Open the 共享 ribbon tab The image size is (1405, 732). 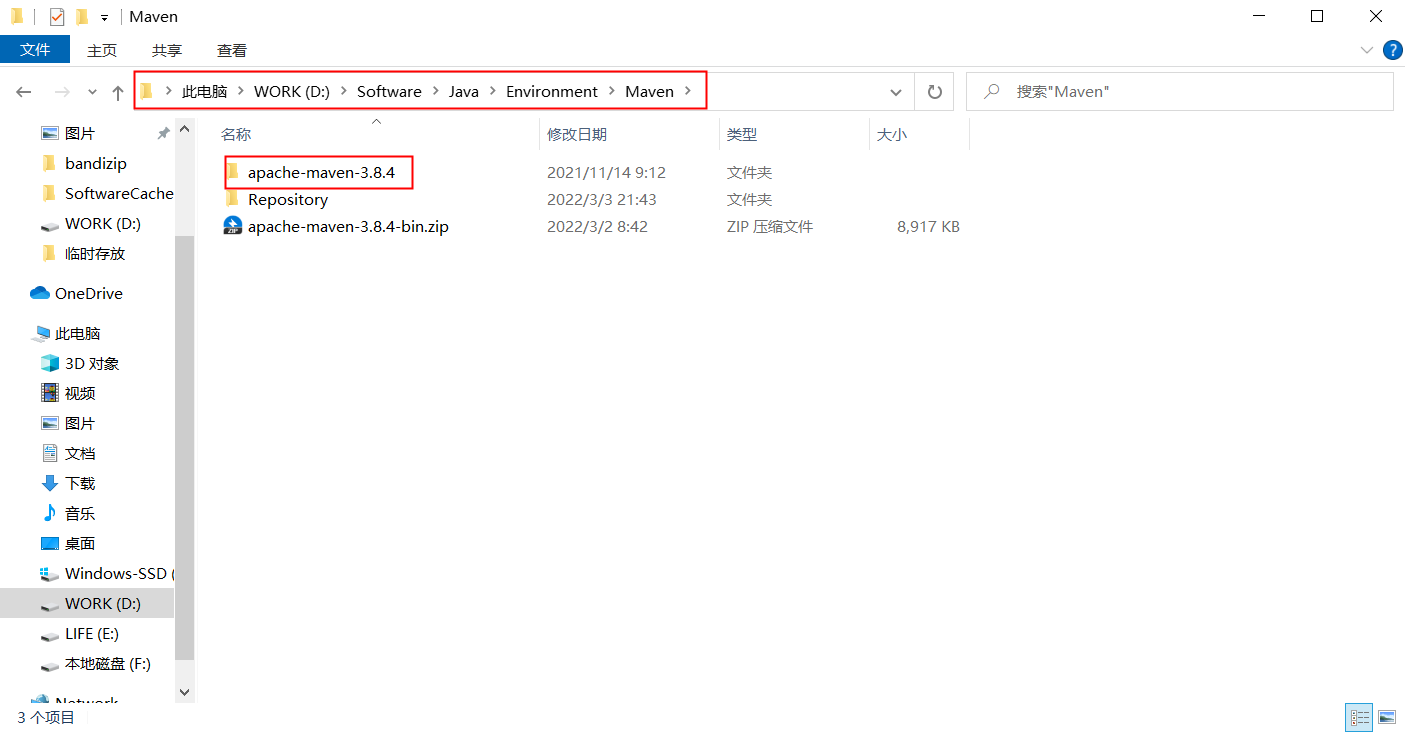pyautogui.click(x=167, y=50)
